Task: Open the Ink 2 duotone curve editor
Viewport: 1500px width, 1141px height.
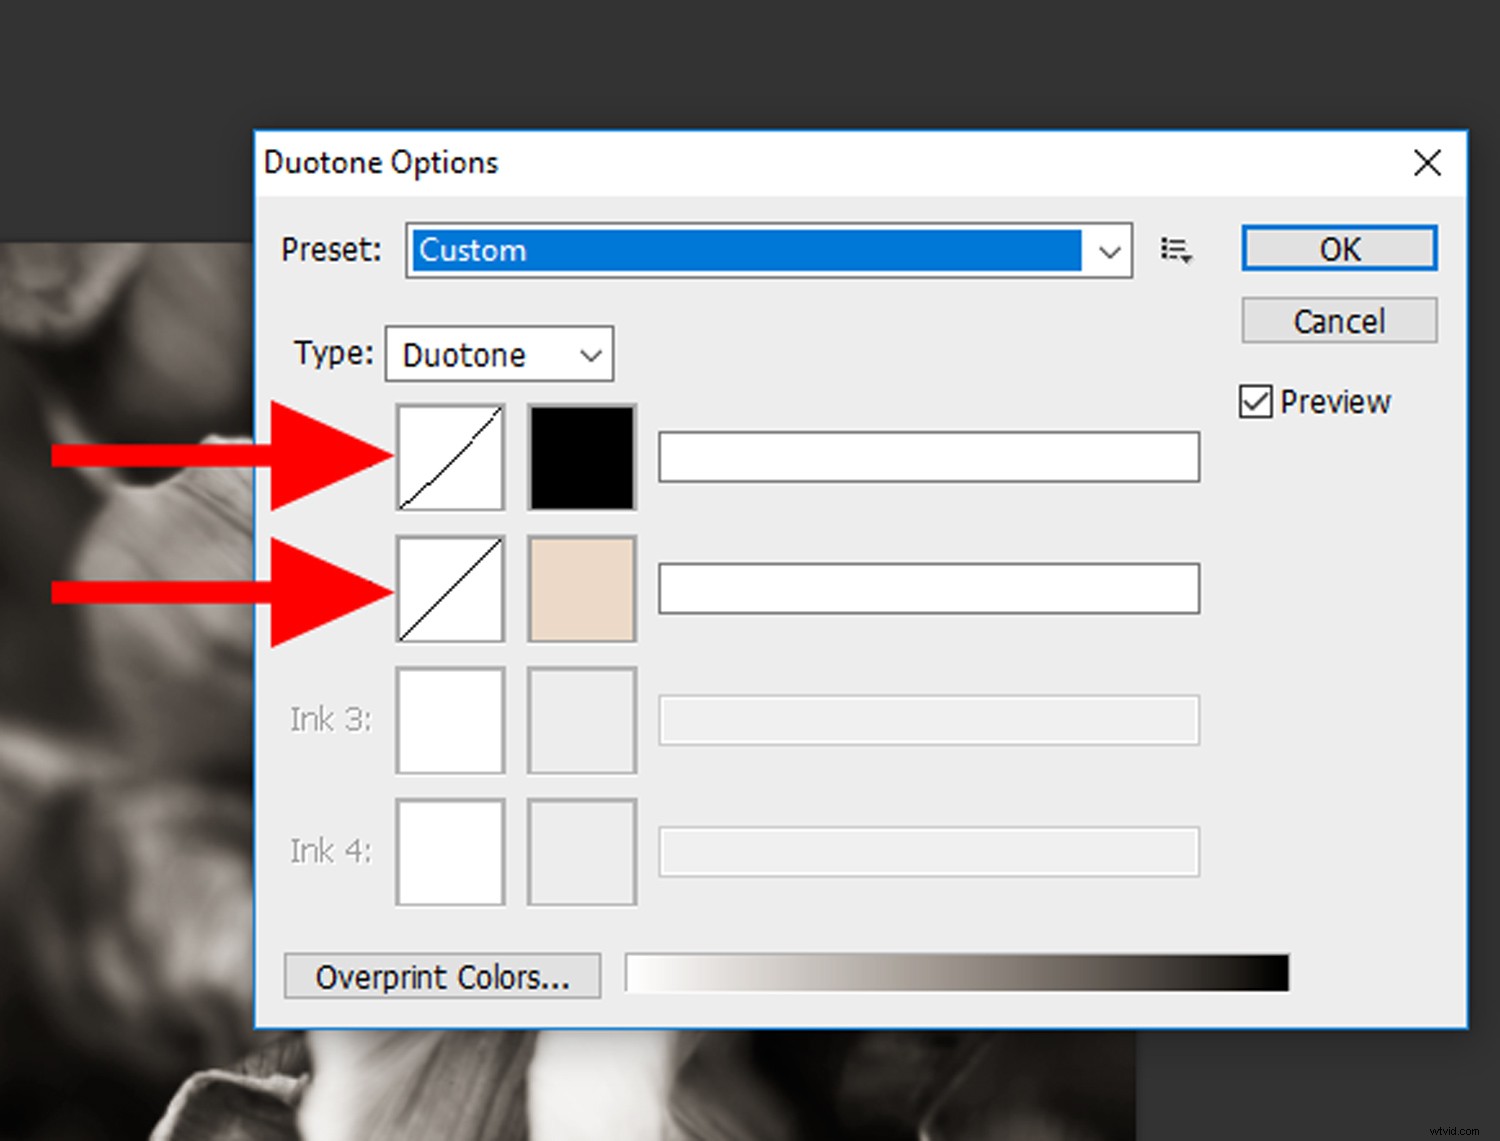Action: (x=449, y=589)
